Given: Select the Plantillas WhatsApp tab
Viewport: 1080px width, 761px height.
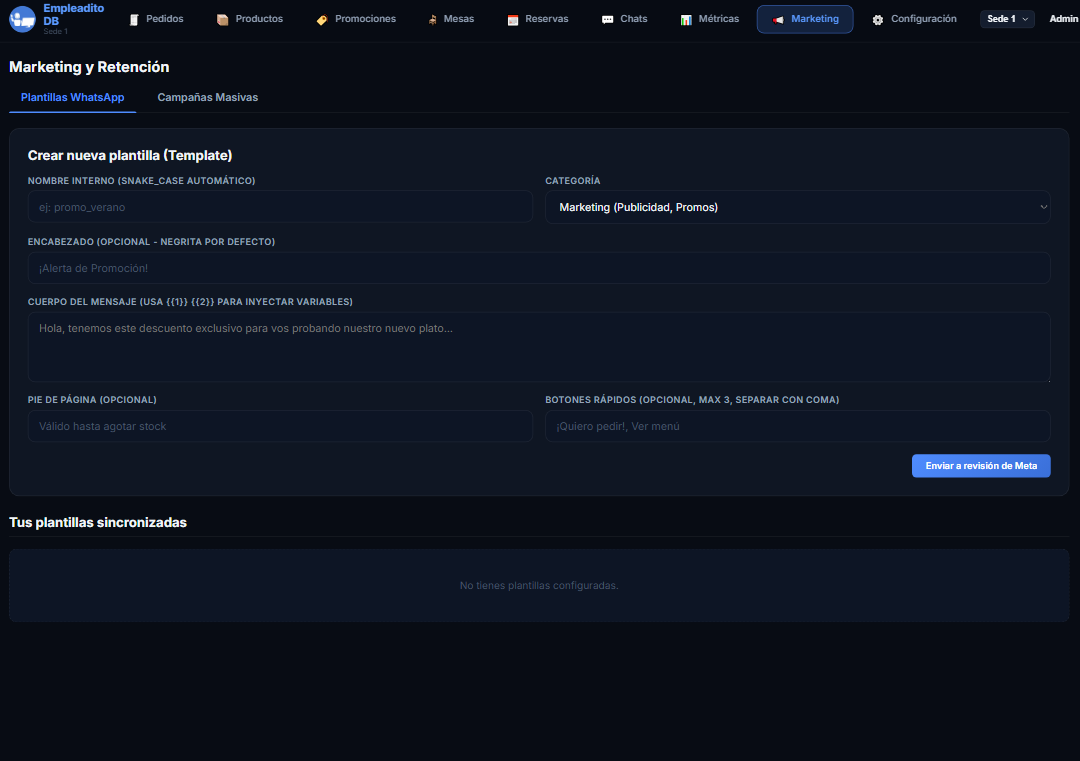Looking at the screenshot, I should click(x=72, y=97).
